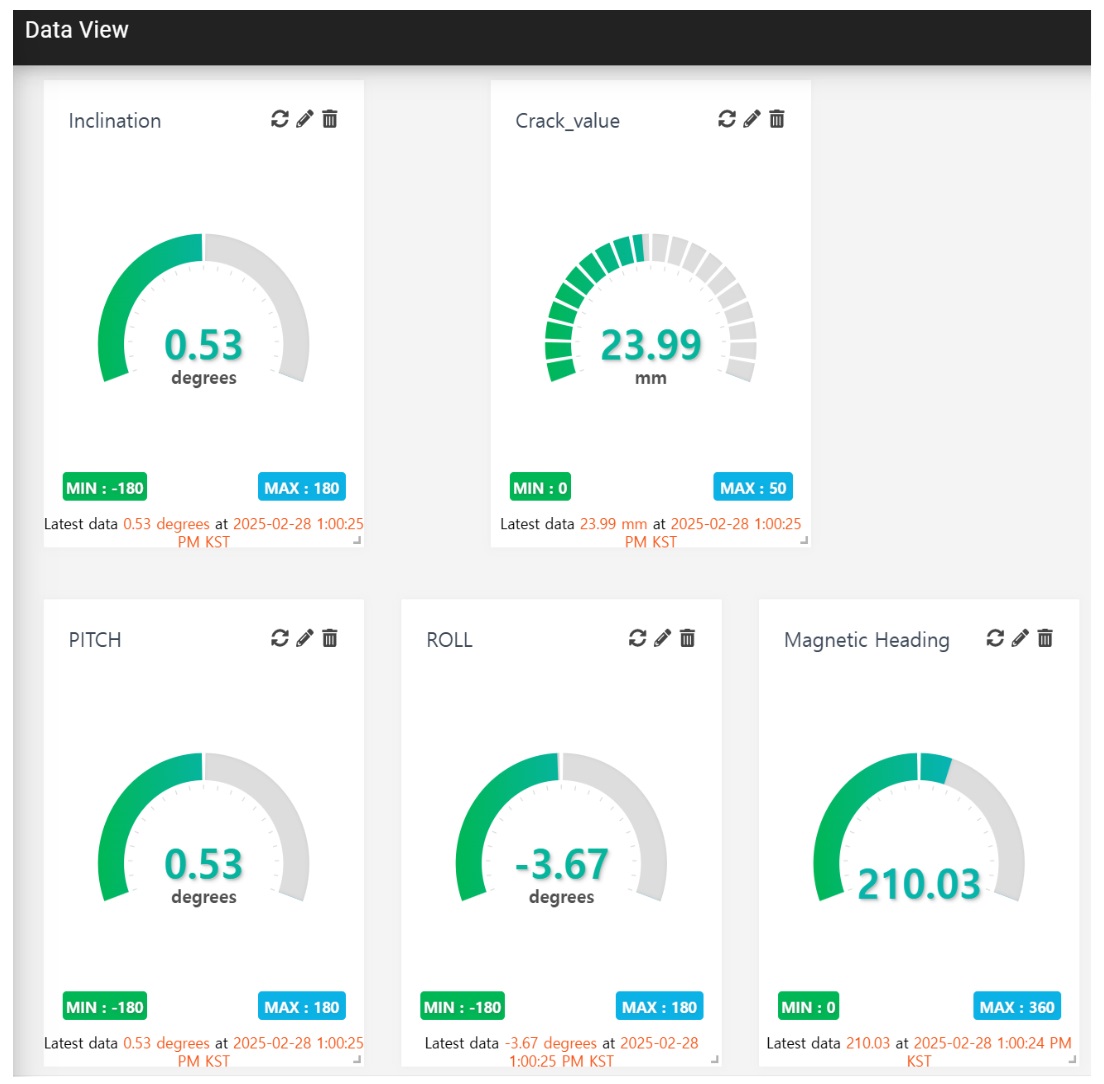The width and height of the screenshot is (1104, 1084).
Task: Edit the ROLL widget with the pencil icon
Action: click(x=663, y=638)
